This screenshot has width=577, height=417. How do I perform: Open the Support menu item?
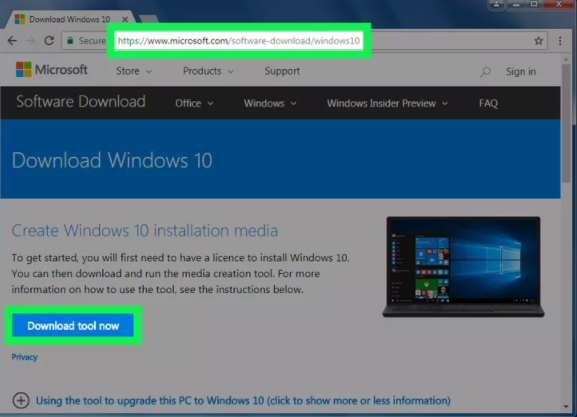282,71
